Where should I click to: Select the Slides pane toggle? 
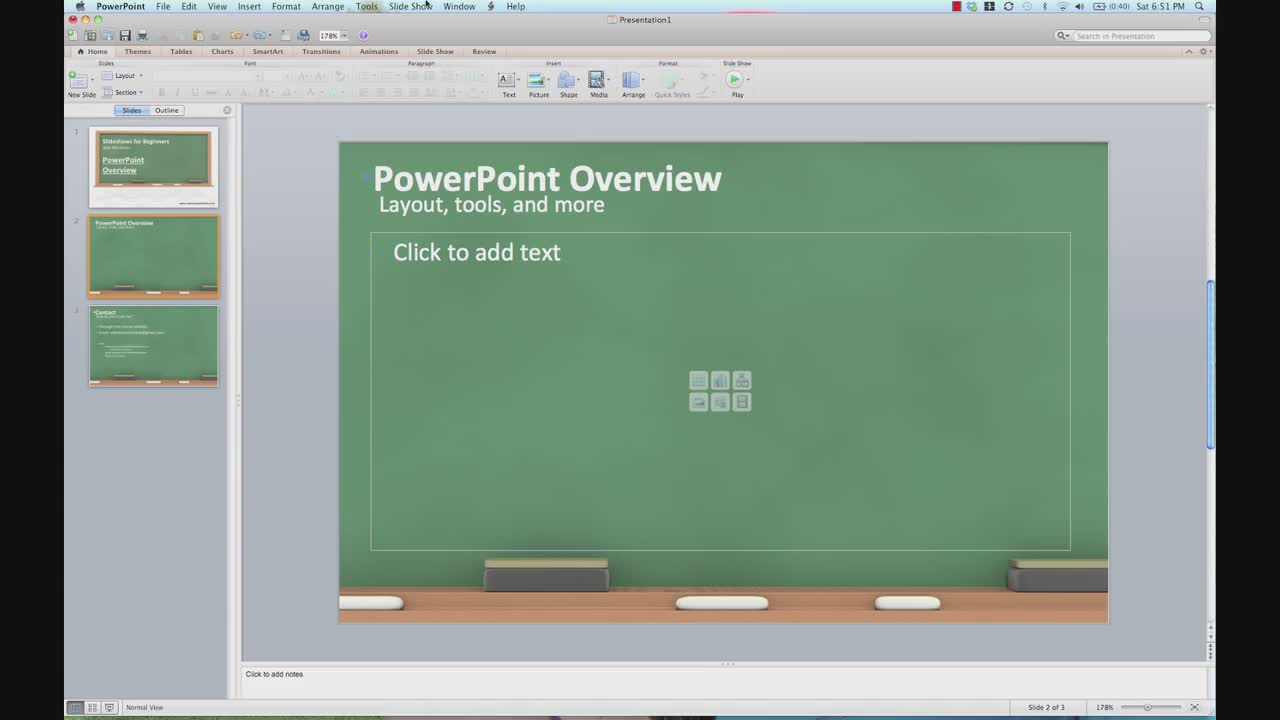click(x=132, y=110)
